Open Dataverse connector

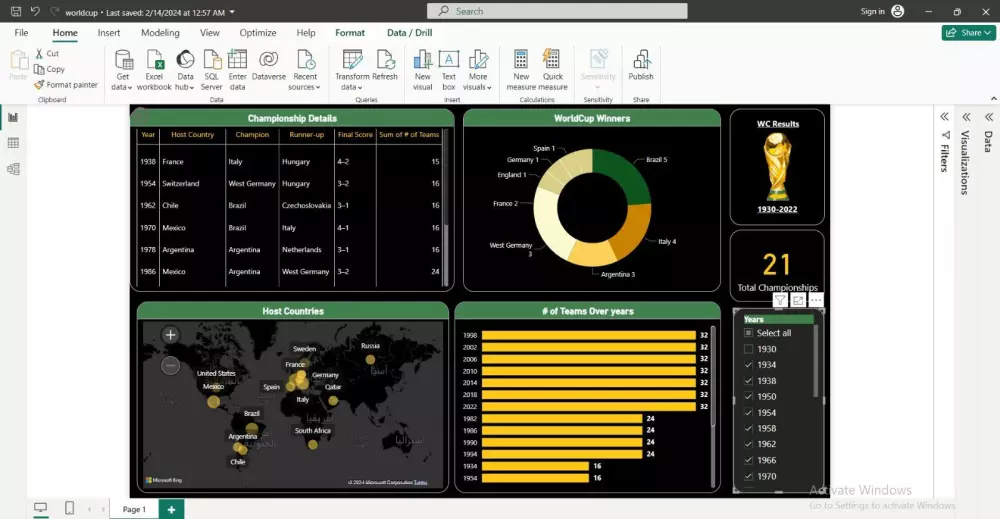(268, 66)
